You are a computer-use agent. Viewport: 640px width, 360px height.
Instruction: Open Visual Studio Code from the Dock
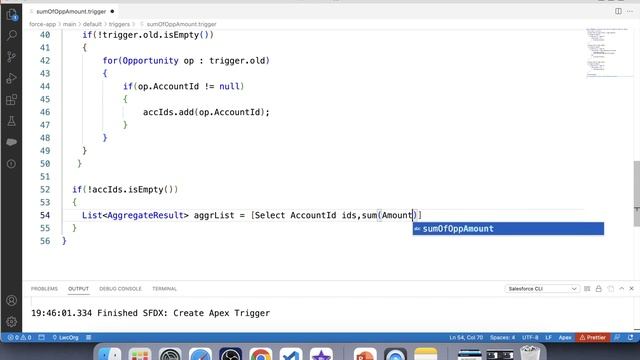[291, 355]
